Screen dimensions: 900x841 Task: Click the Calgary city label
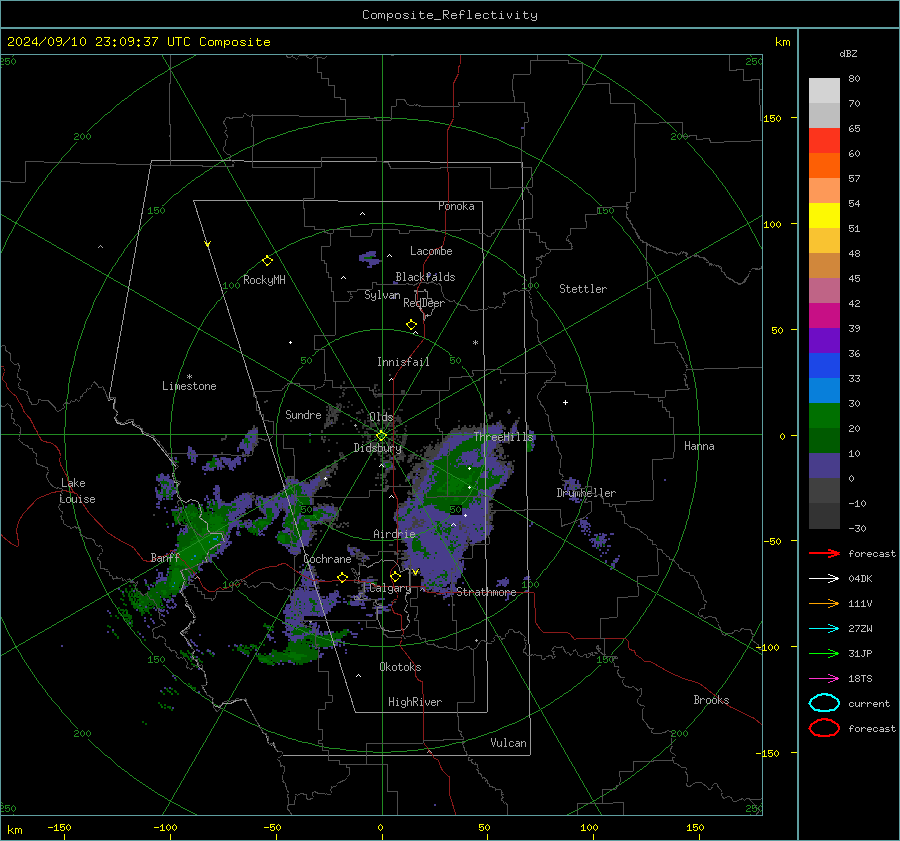[390, 588]
